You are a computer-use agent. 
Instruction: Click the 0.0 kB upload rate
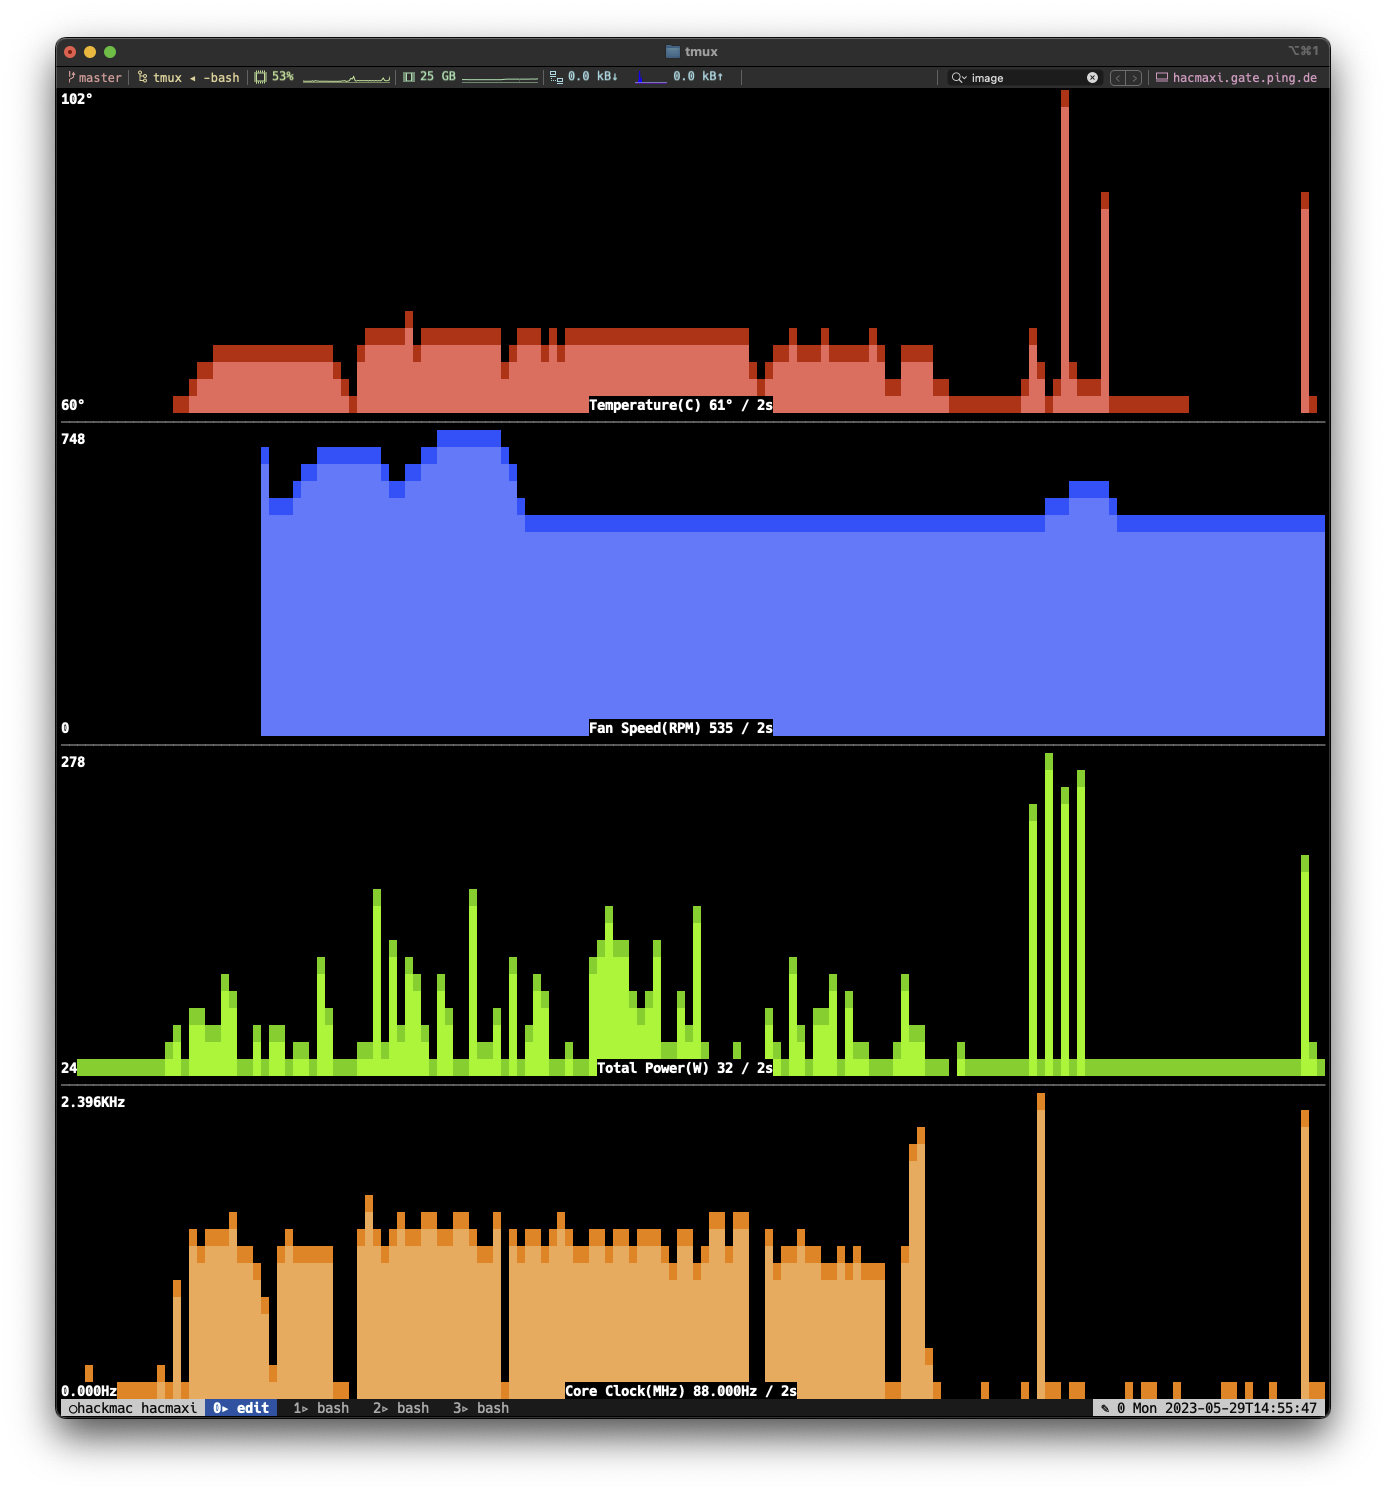tap(698, 76)
